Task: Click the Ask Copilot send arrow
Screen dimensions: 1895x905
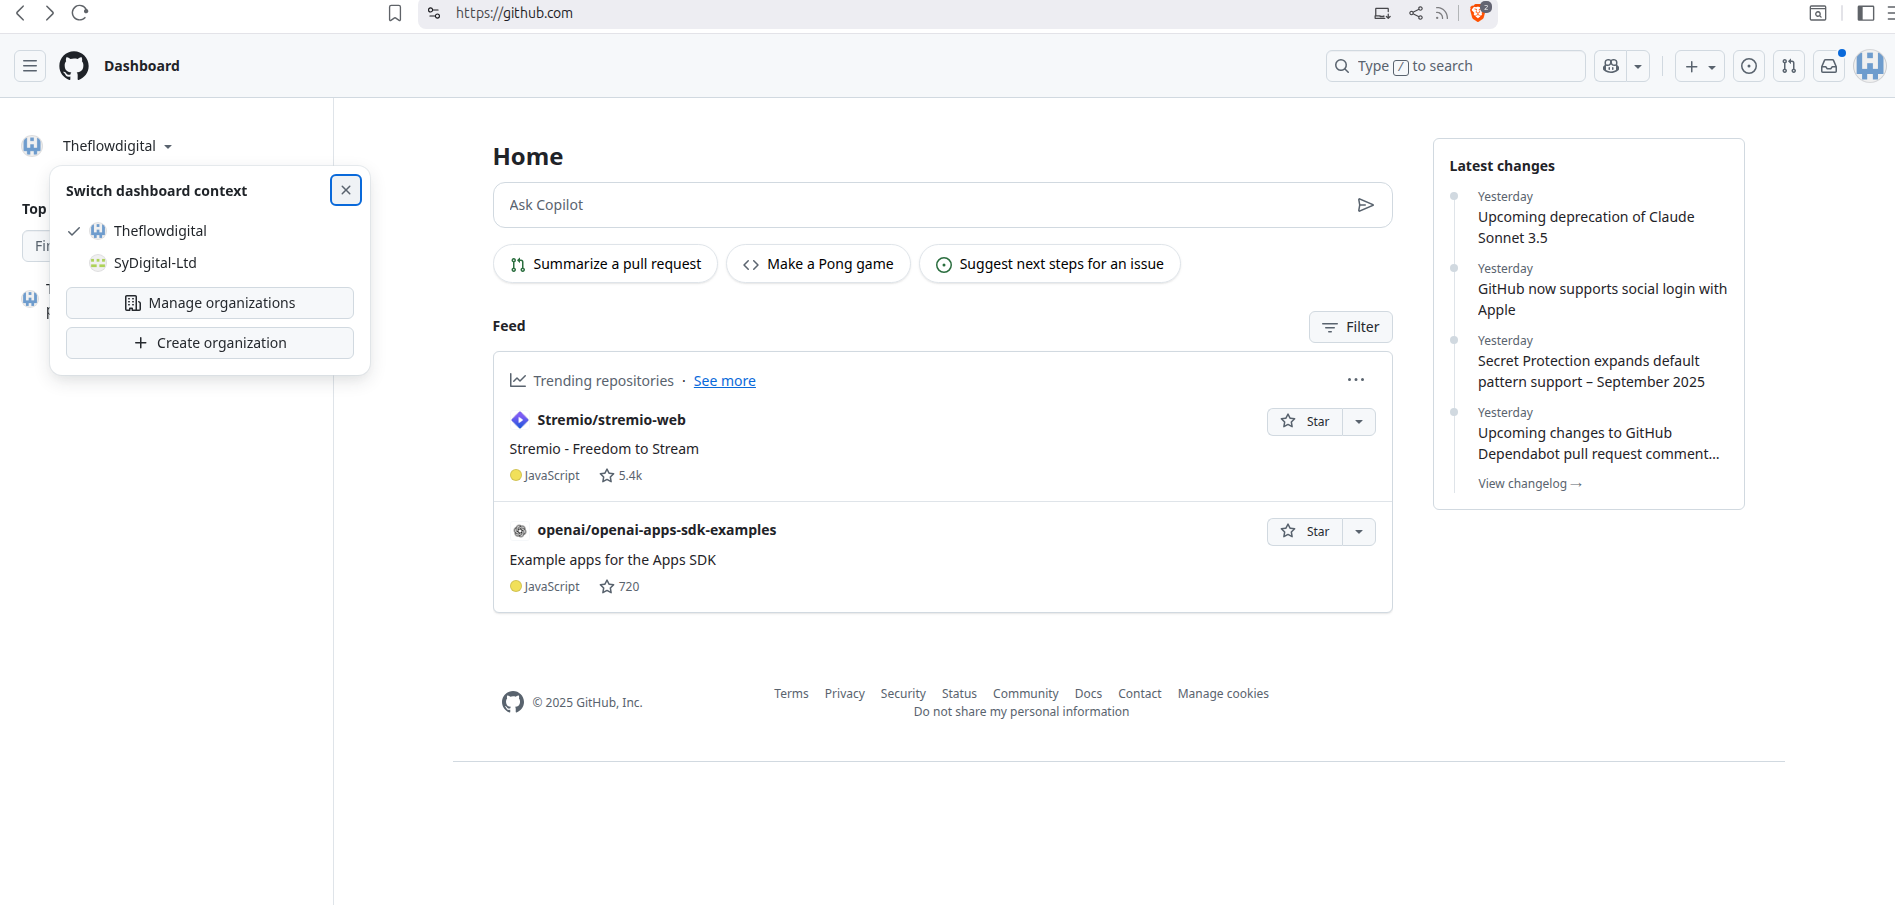Action: (x=1365, y=205)
